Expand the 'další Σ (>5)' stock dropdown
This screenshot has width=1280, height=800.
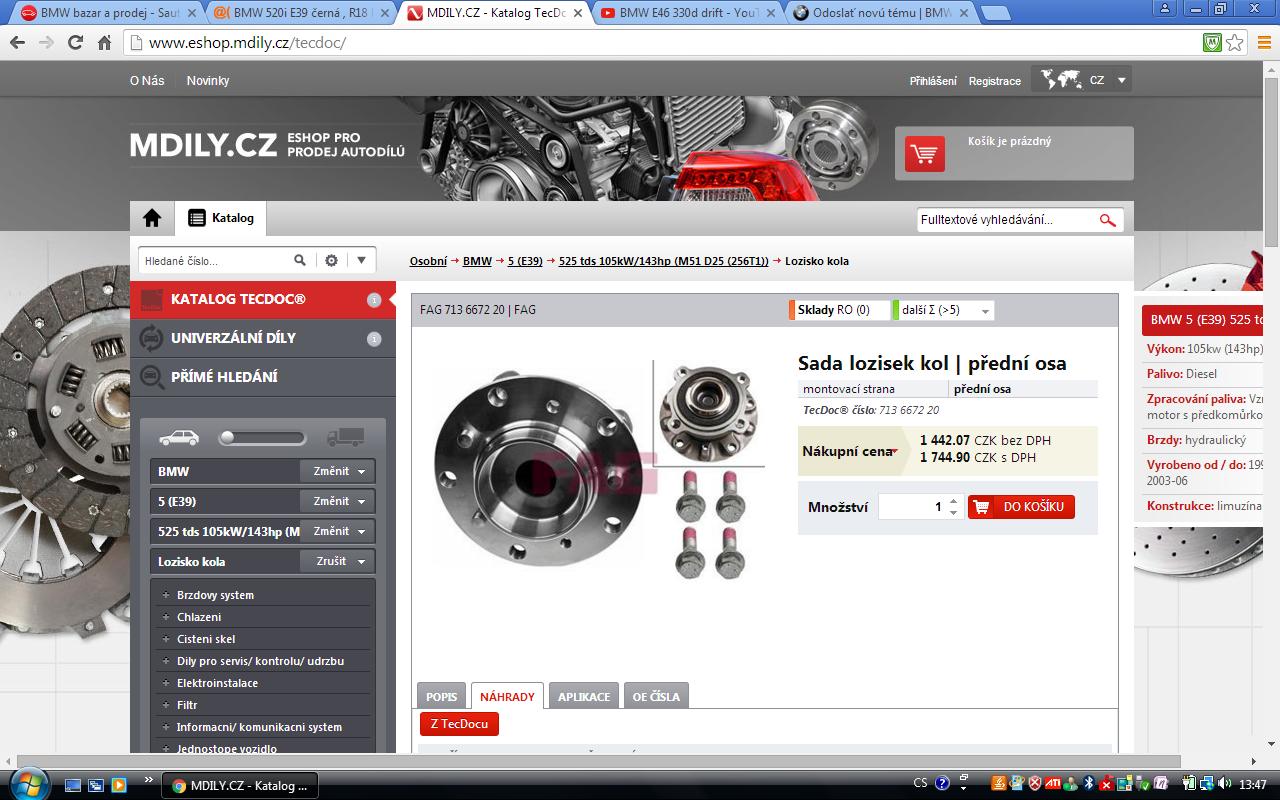pyautogui.click(x=985, y=311)
